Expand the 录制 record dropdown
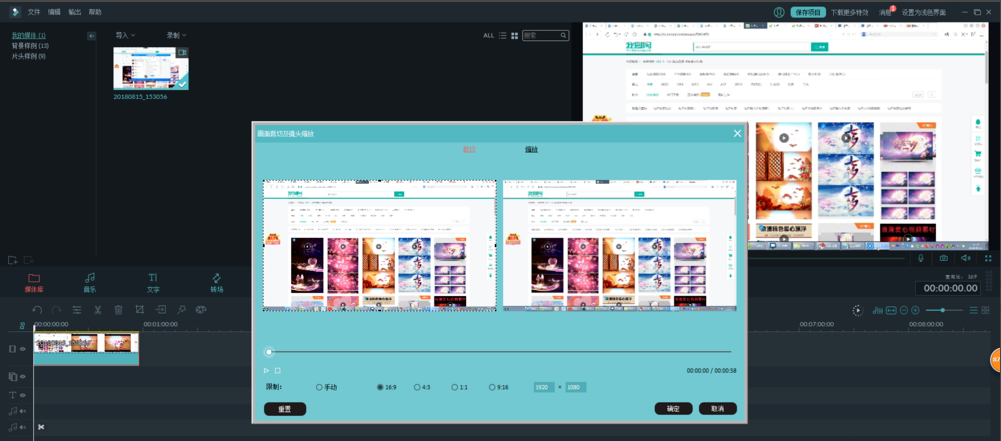1001x441 pixels. 176,35
